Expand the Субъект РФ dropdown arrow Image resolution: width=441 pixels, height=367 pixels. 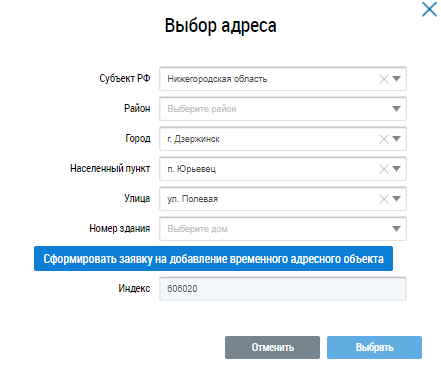click(x=396, y=79)
